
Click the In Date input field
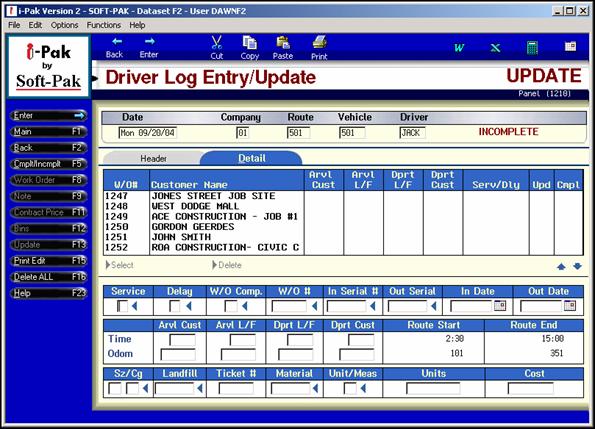click(471, 306)
